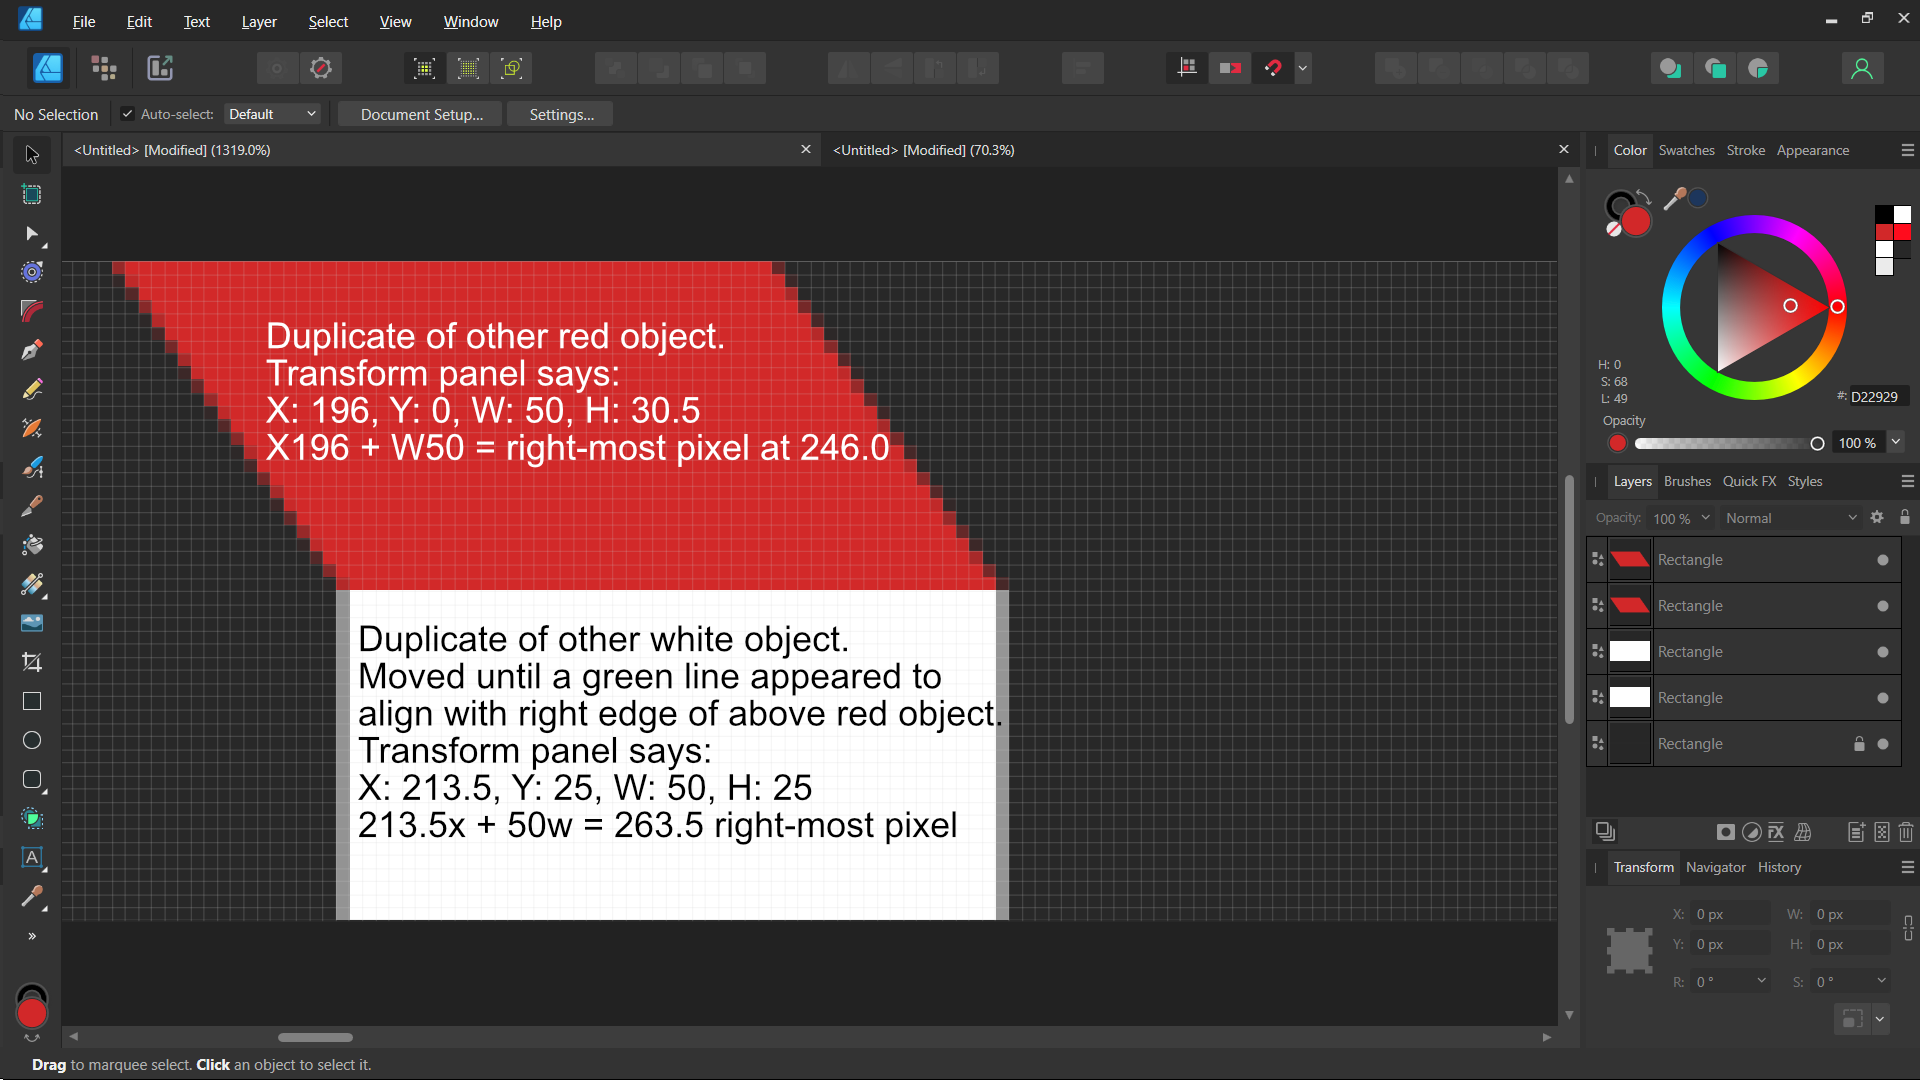Hide the first white Rectangle layer

point(1883,652)
